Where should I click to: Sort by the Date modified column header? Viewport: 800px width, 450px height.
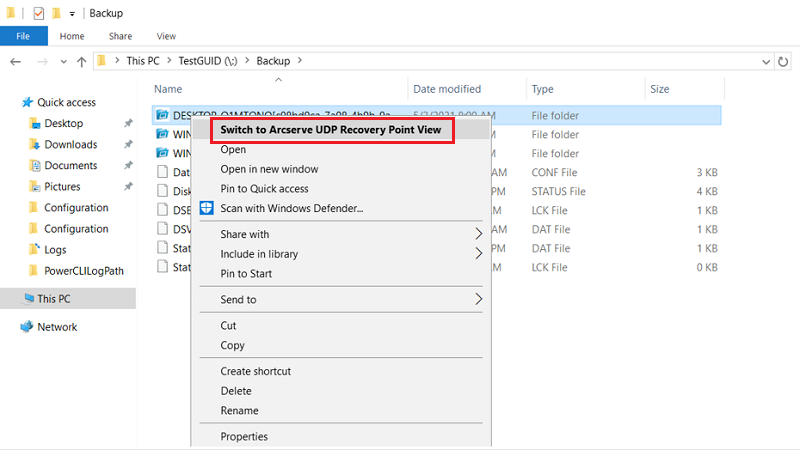[447, 89]
